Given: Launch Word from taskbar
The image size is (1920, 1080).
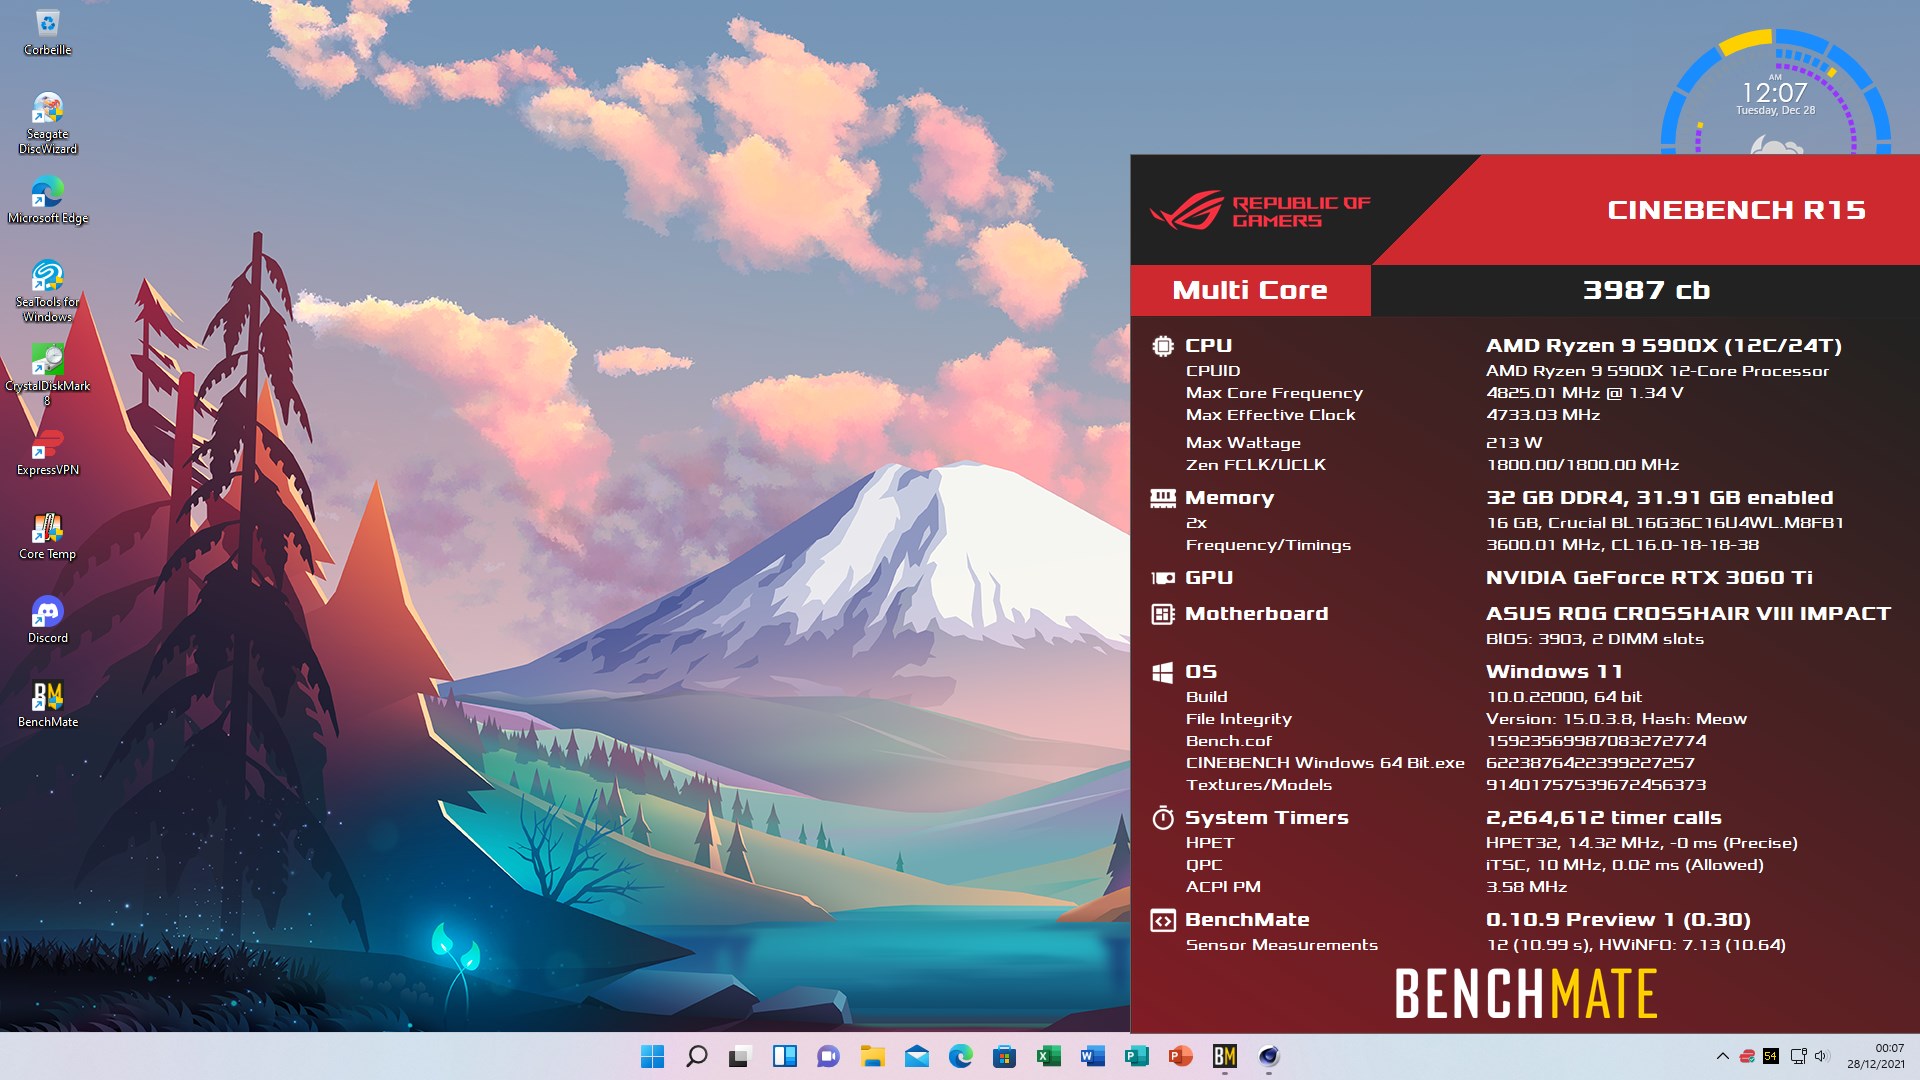Looking at the screenshot, I should click(1092, 1056).
